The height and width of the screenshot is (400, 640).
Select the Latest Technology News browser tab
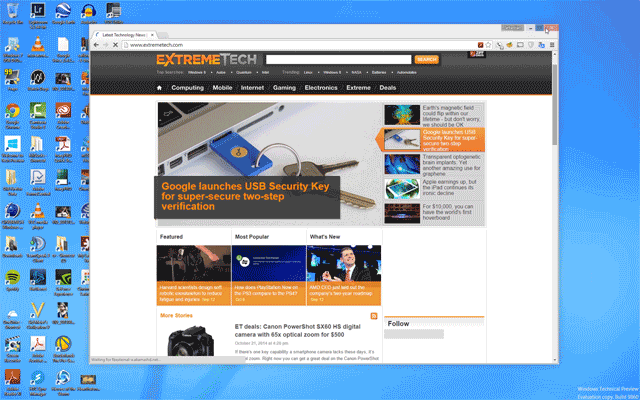pyautogui.click(x=123, y=35)
